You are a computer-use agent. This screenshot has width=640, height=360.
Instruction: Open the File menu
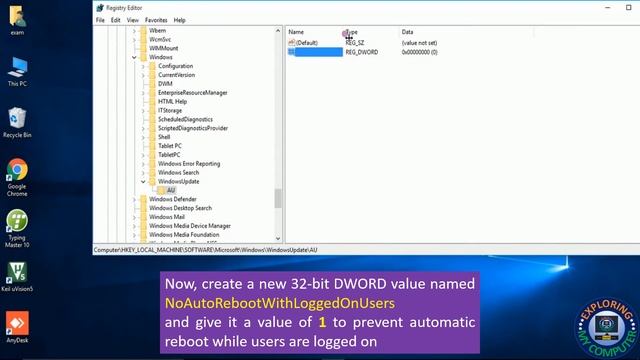[100, 20]
